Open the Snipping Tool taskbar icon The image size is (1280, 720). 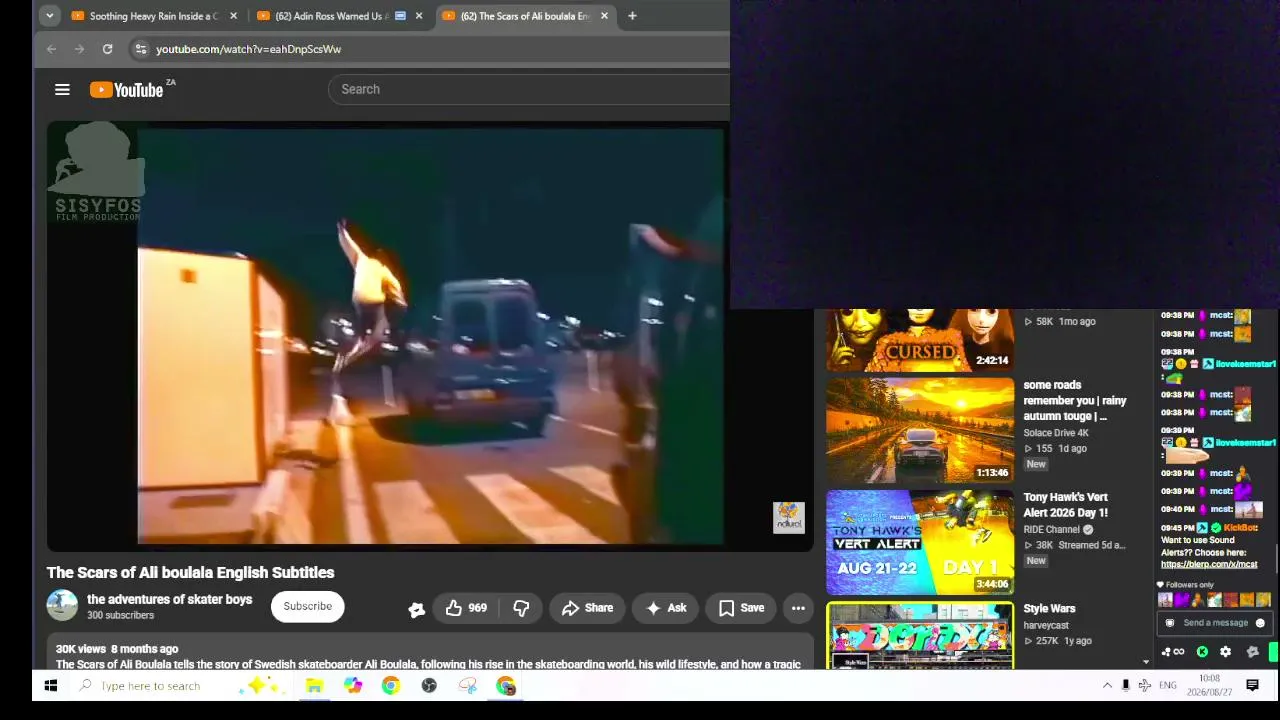(468, 686)
